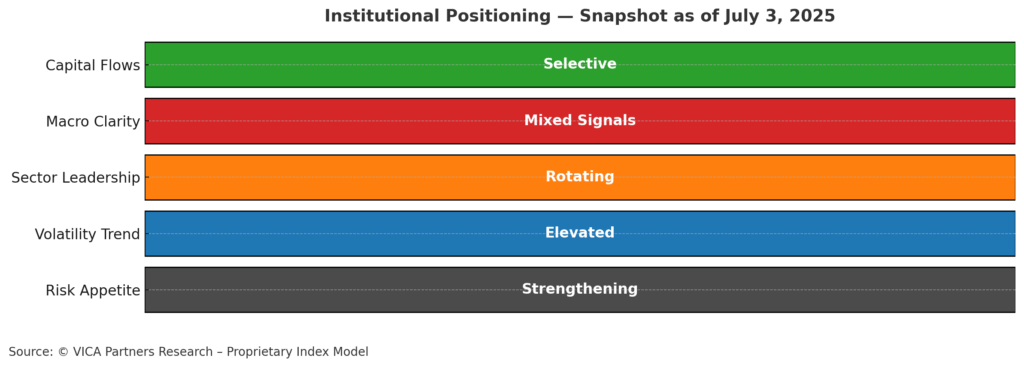Select the 'Elevated' bar label
Screen dimensions: 1024x367
580,232
